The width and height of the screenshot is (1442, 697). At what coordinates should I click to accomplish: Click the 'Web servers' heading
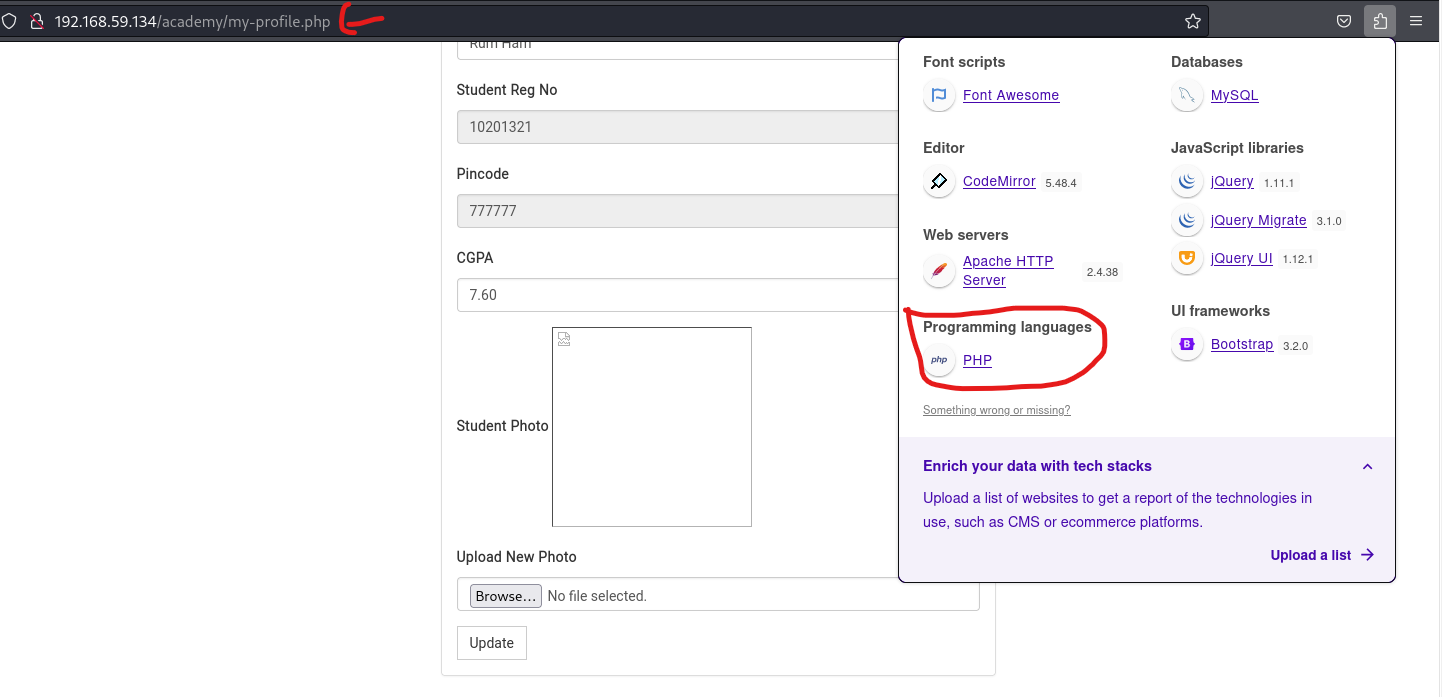pyautogui.click(x=965, y=234)
